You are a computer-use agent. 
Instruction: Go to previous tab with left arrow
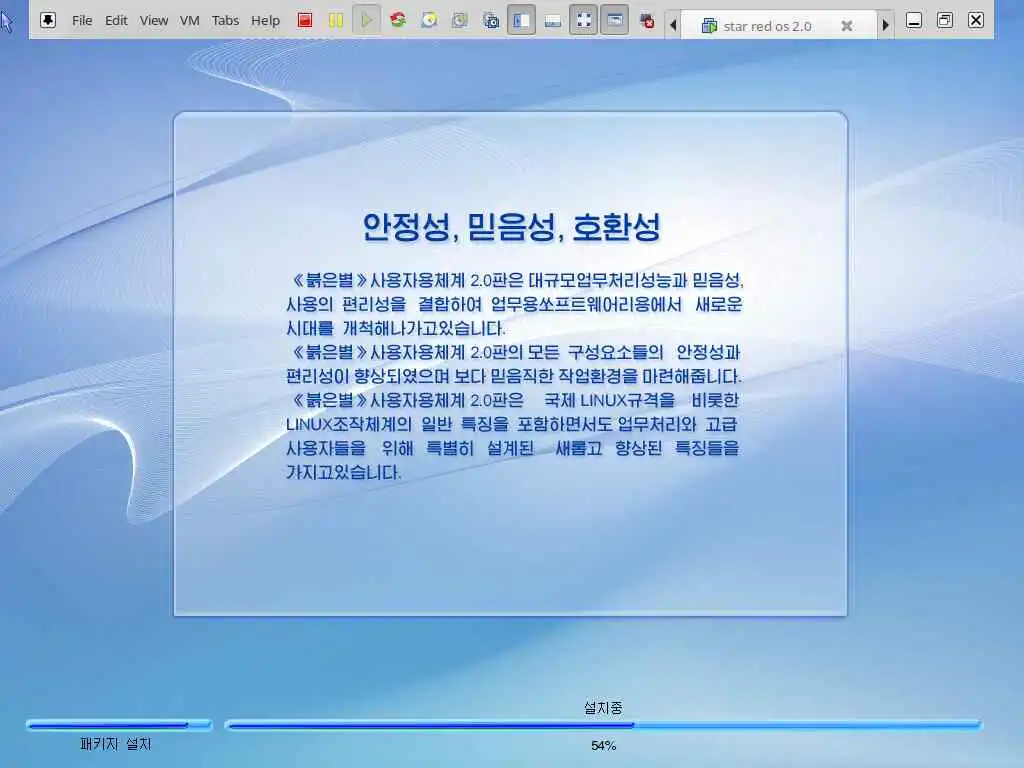pos(673,25)
